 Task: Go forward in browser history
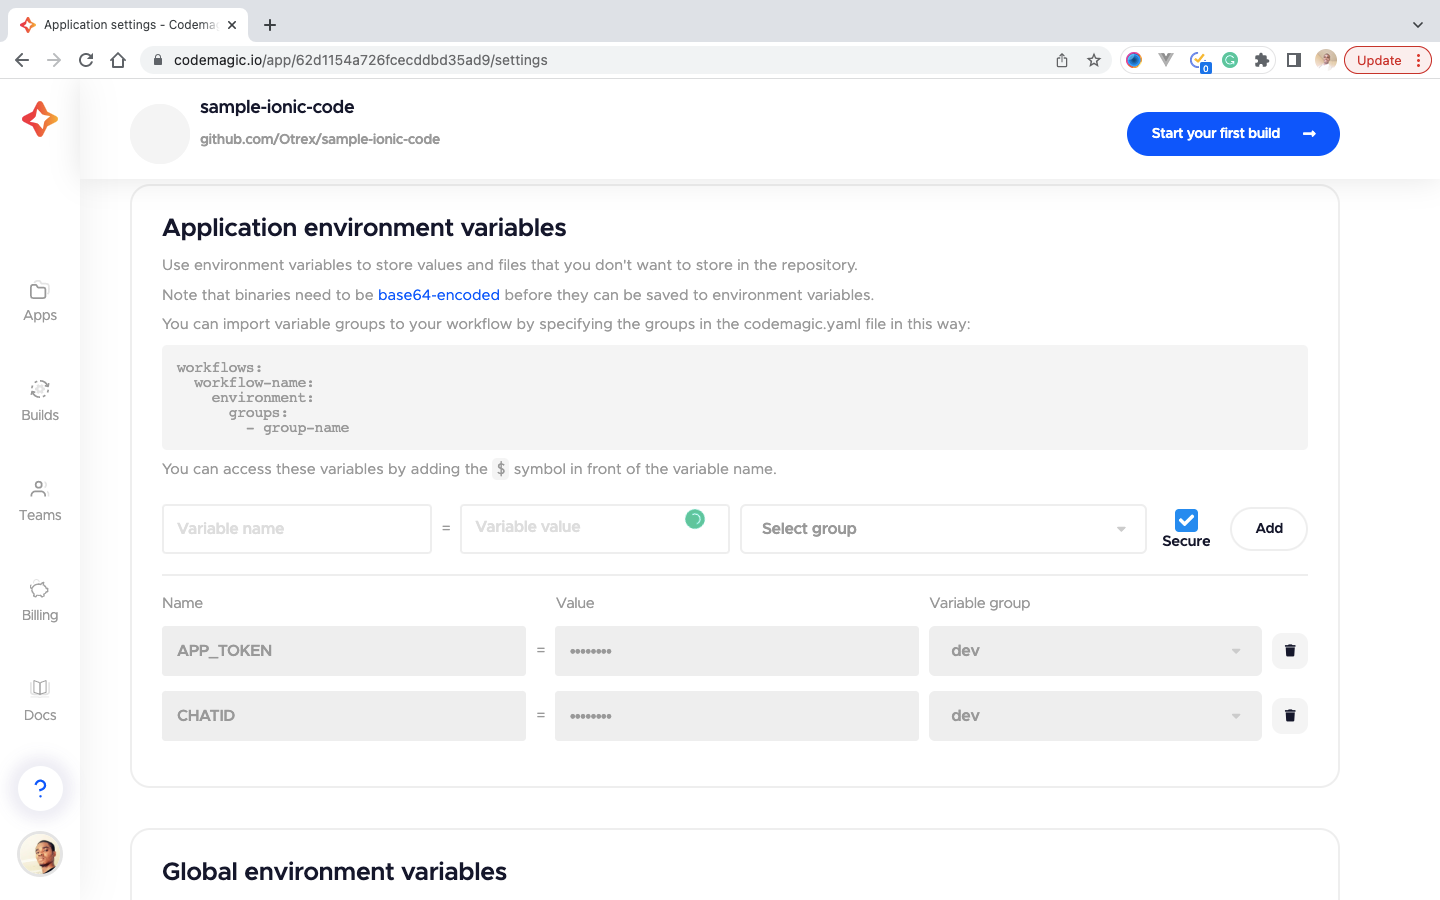point(54,60)
